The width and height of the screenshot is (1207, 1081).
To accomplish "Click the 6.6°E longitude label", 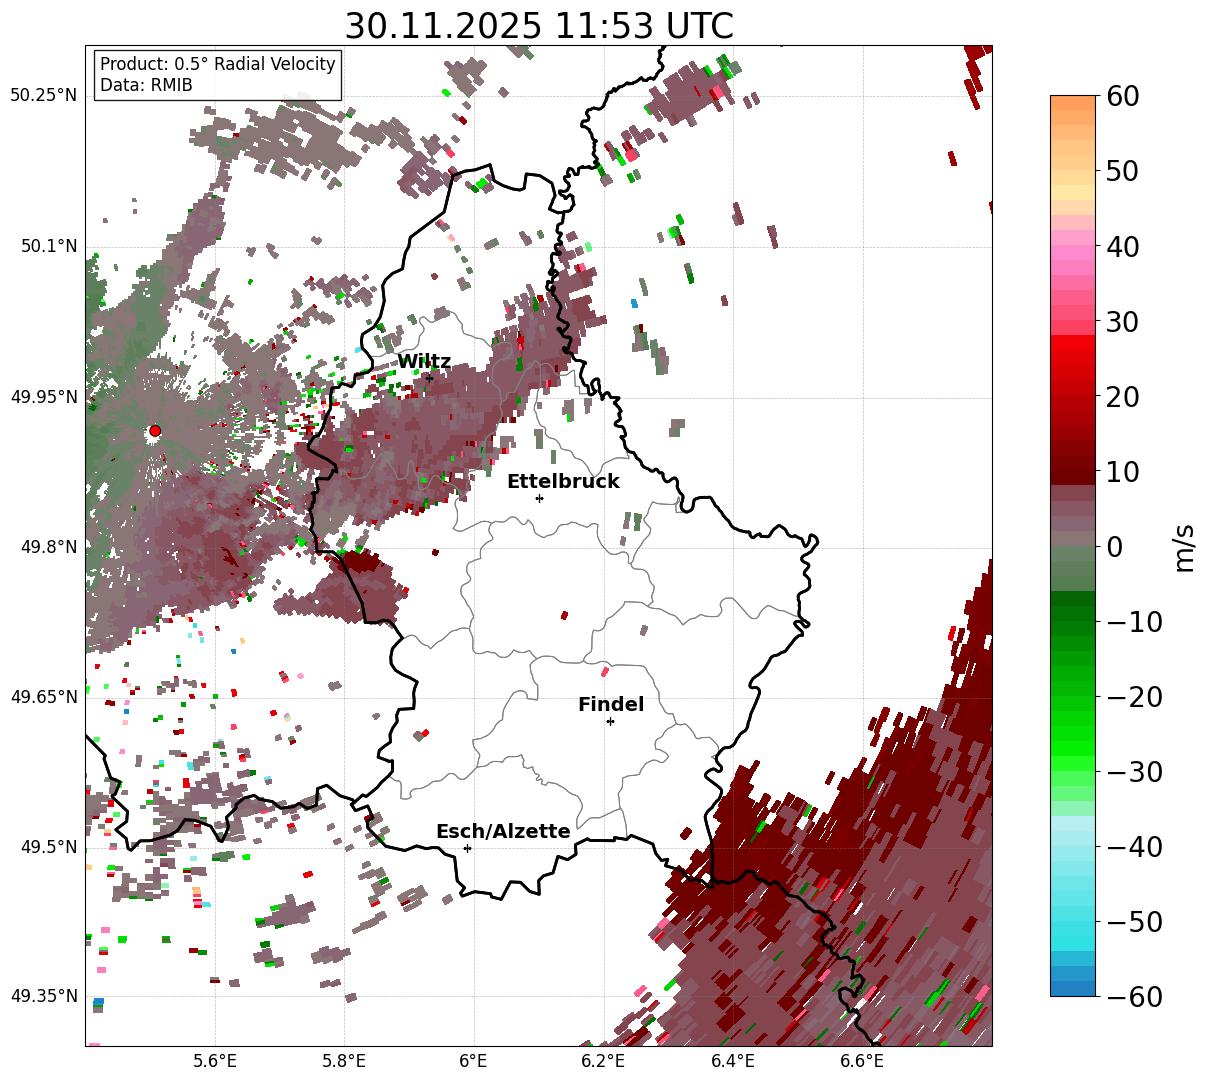I will (862, 1061).
